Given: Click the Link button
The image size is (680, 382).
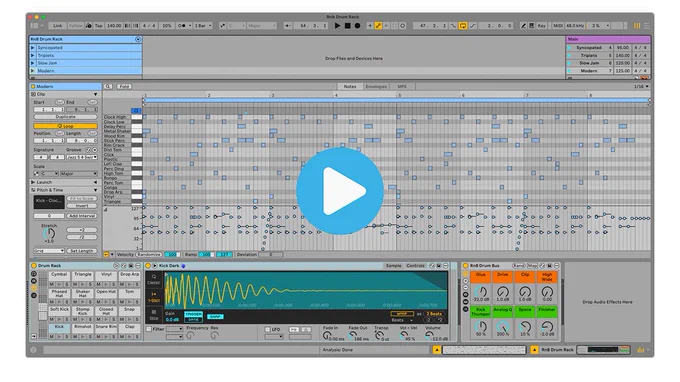Looking at the screenshot, I should point(58,26).
